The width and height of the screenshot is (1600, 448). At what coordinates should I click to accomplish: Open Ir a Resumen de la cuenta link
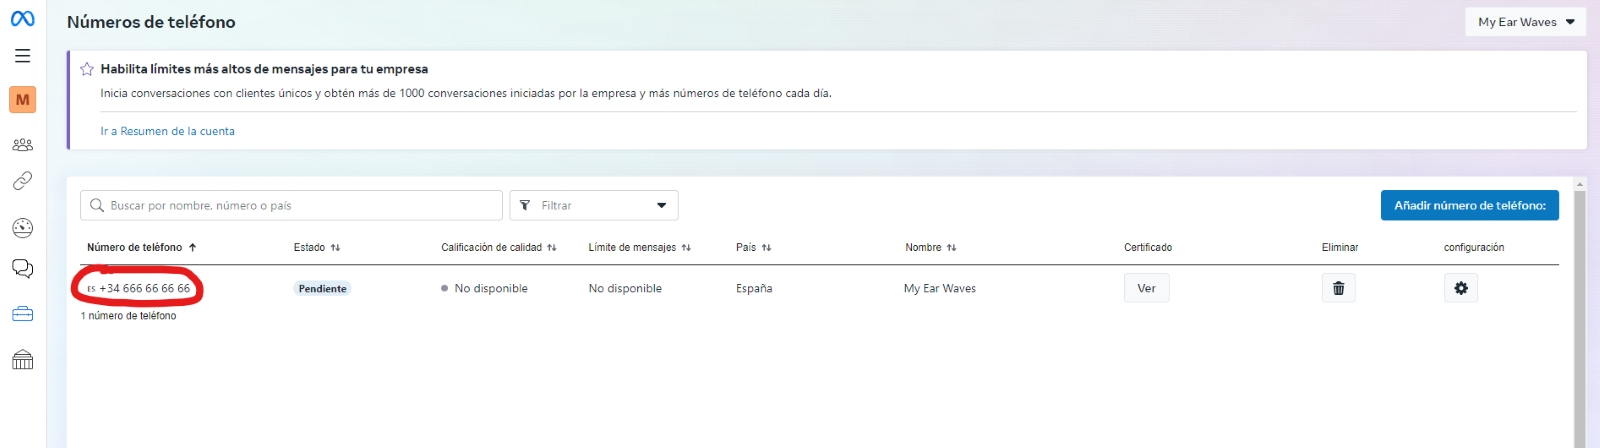point(167,131)
